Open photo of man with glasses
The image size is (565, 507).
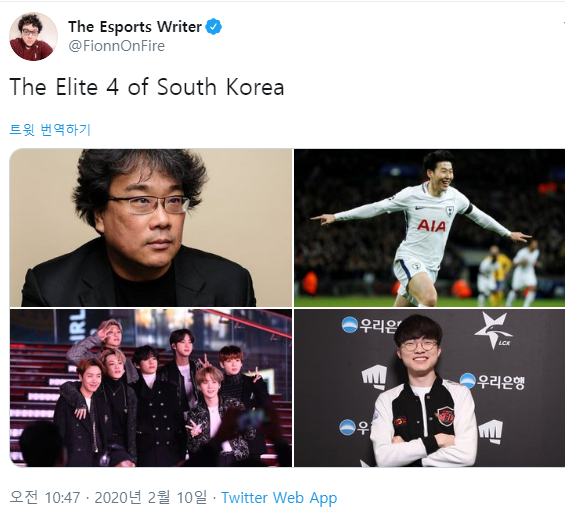click(x=151, y=228)
